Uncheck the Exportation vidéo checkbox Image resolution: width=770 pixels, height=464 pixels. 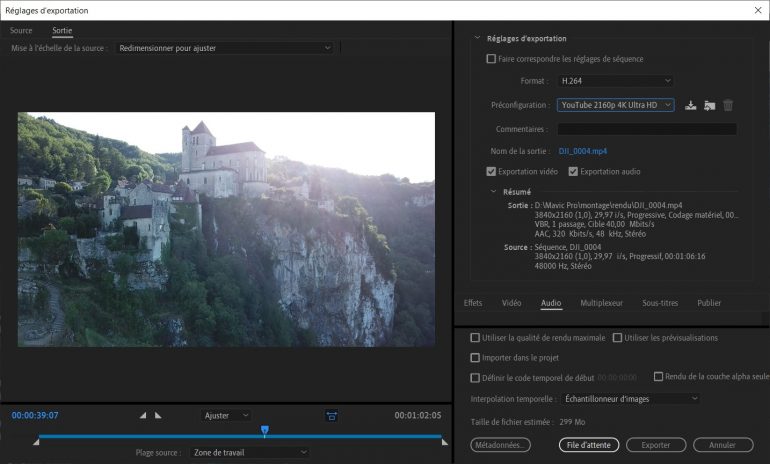[x=490, y=172]
